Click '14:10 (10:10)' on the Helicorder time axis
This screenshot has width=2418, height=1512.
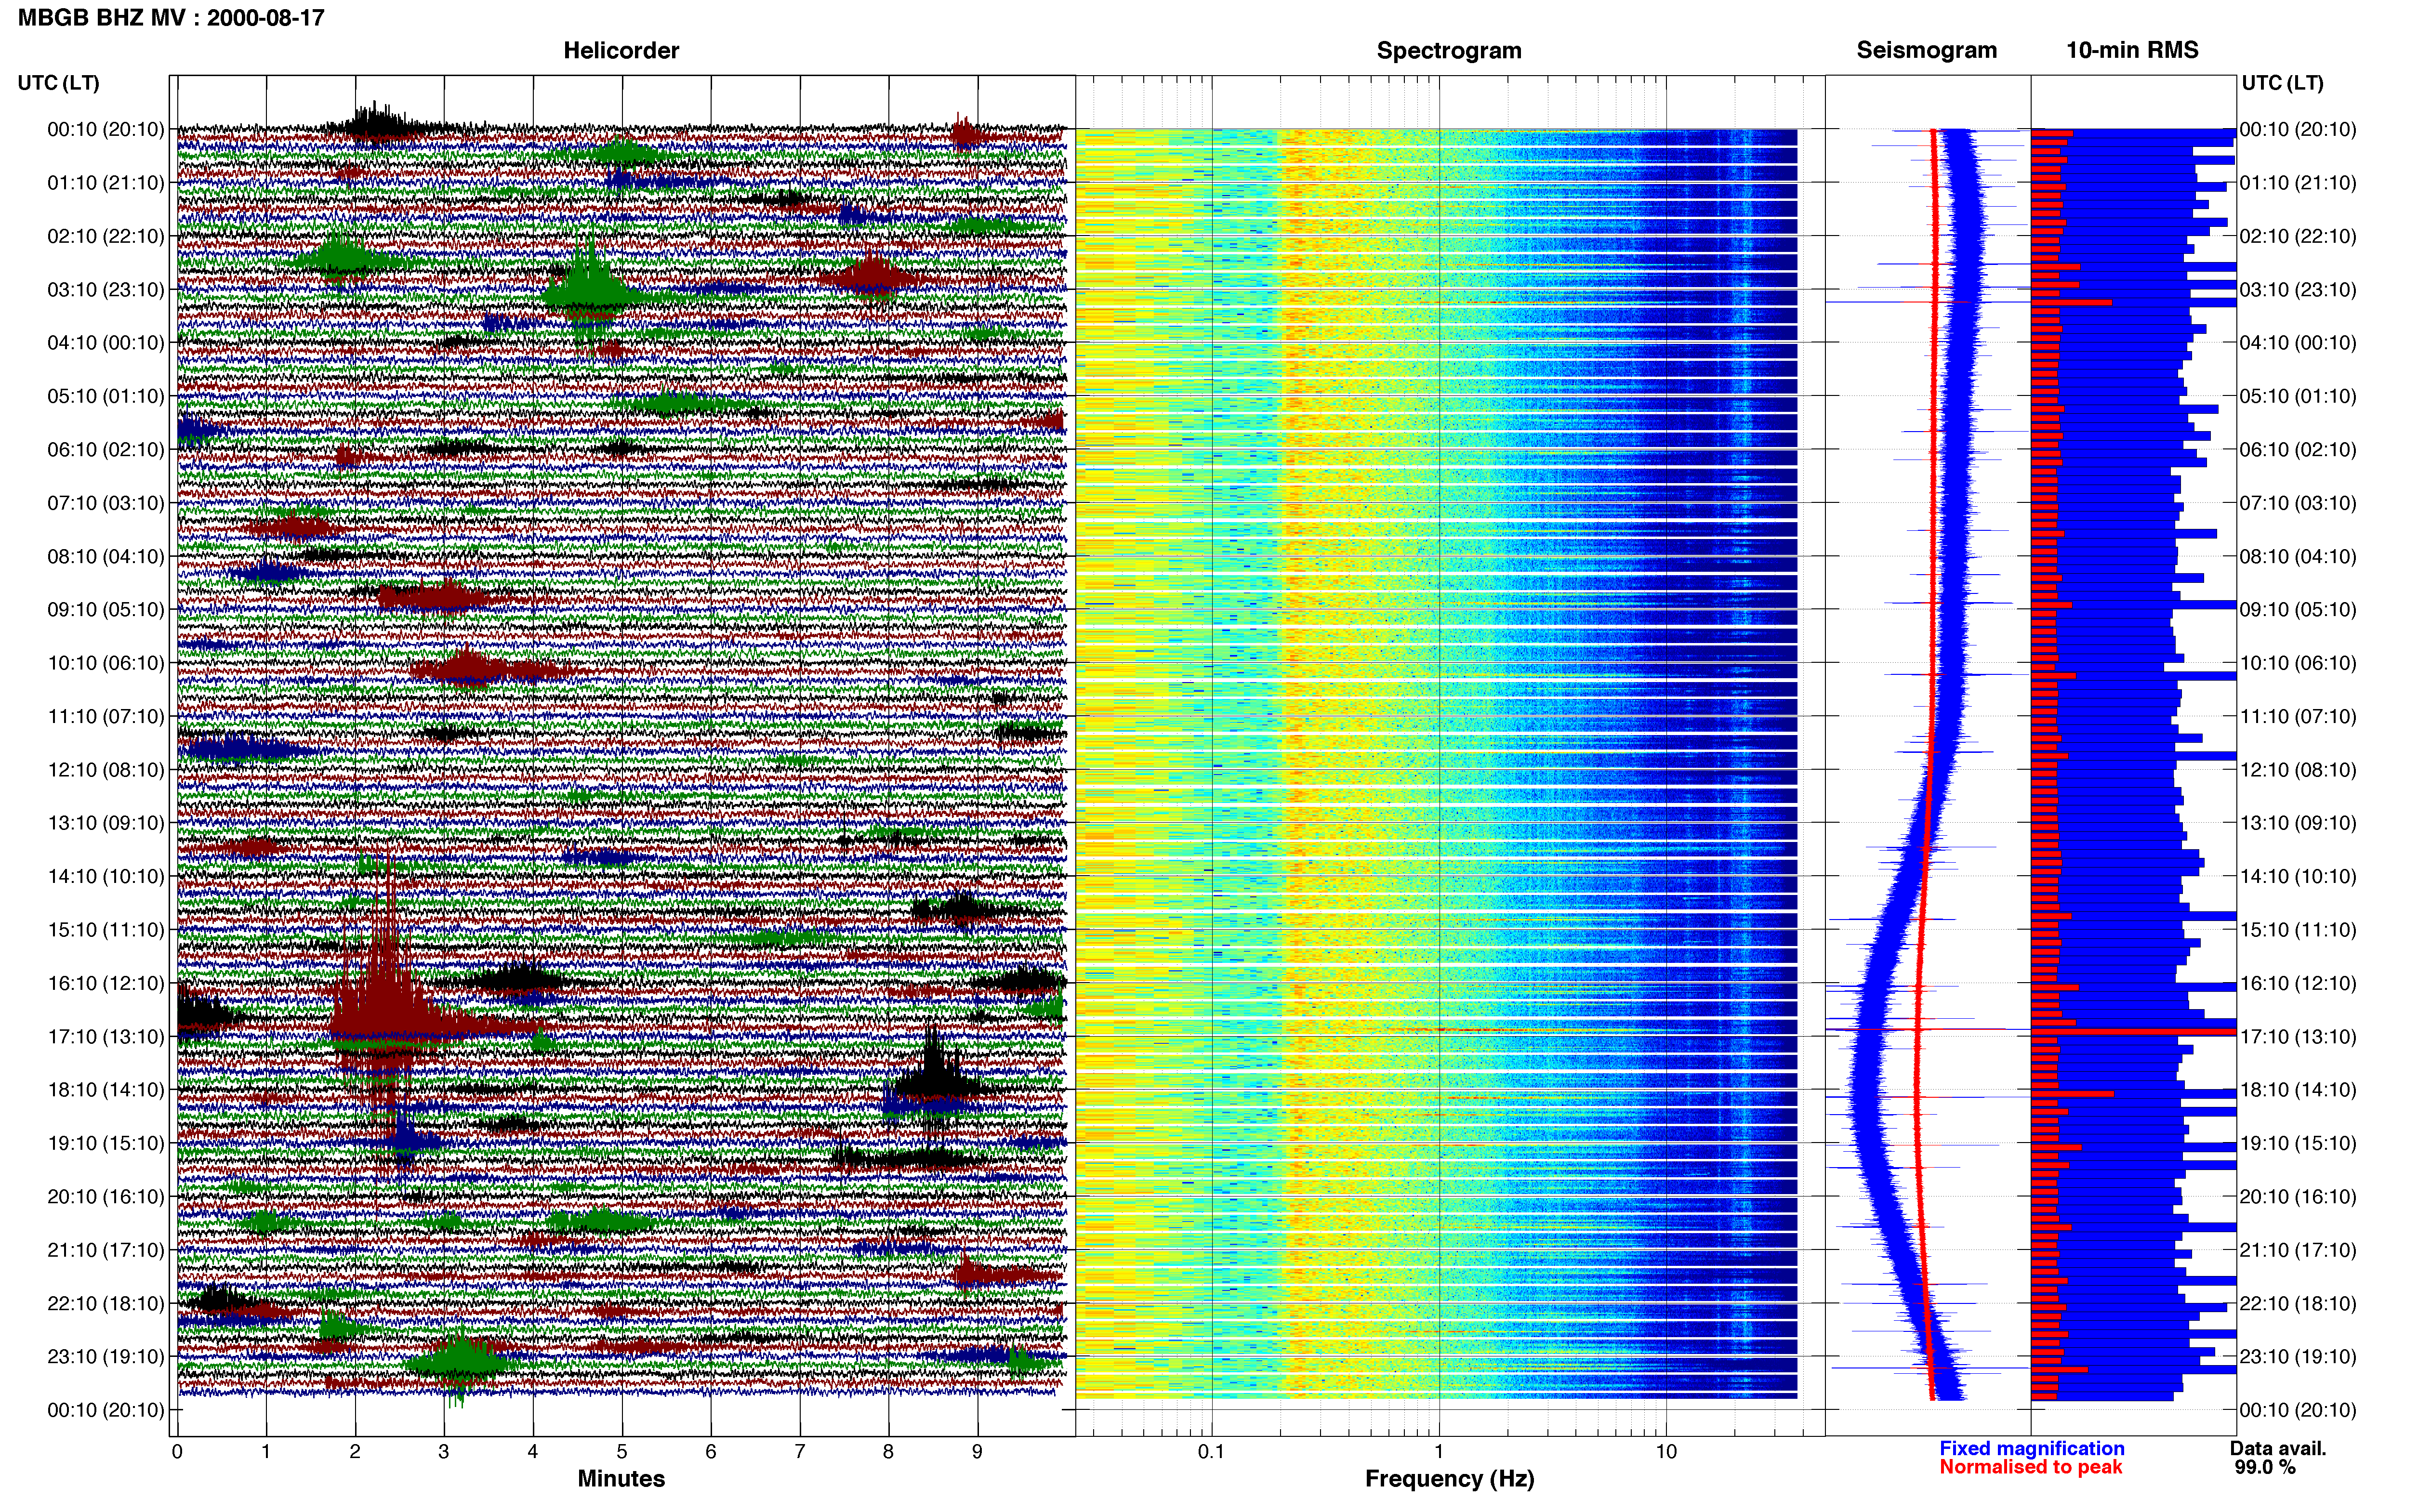(x=106, y=877)
